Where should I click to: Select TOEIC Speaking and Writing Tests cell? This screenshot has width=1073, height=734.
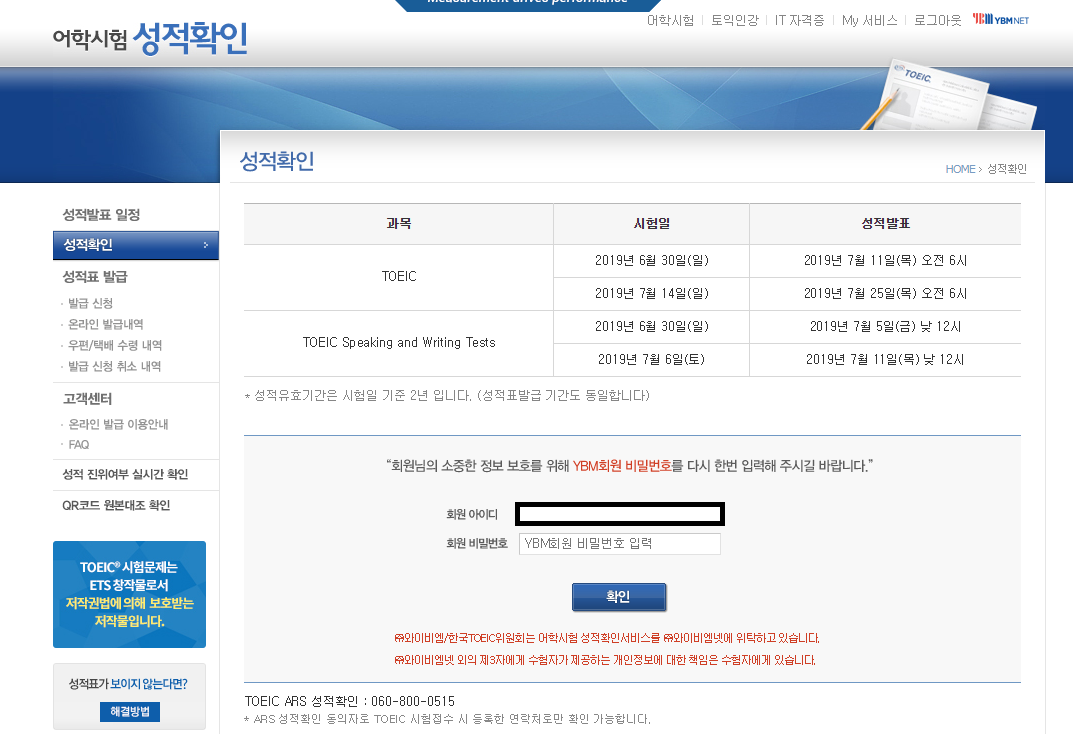[x=399, y=343]
